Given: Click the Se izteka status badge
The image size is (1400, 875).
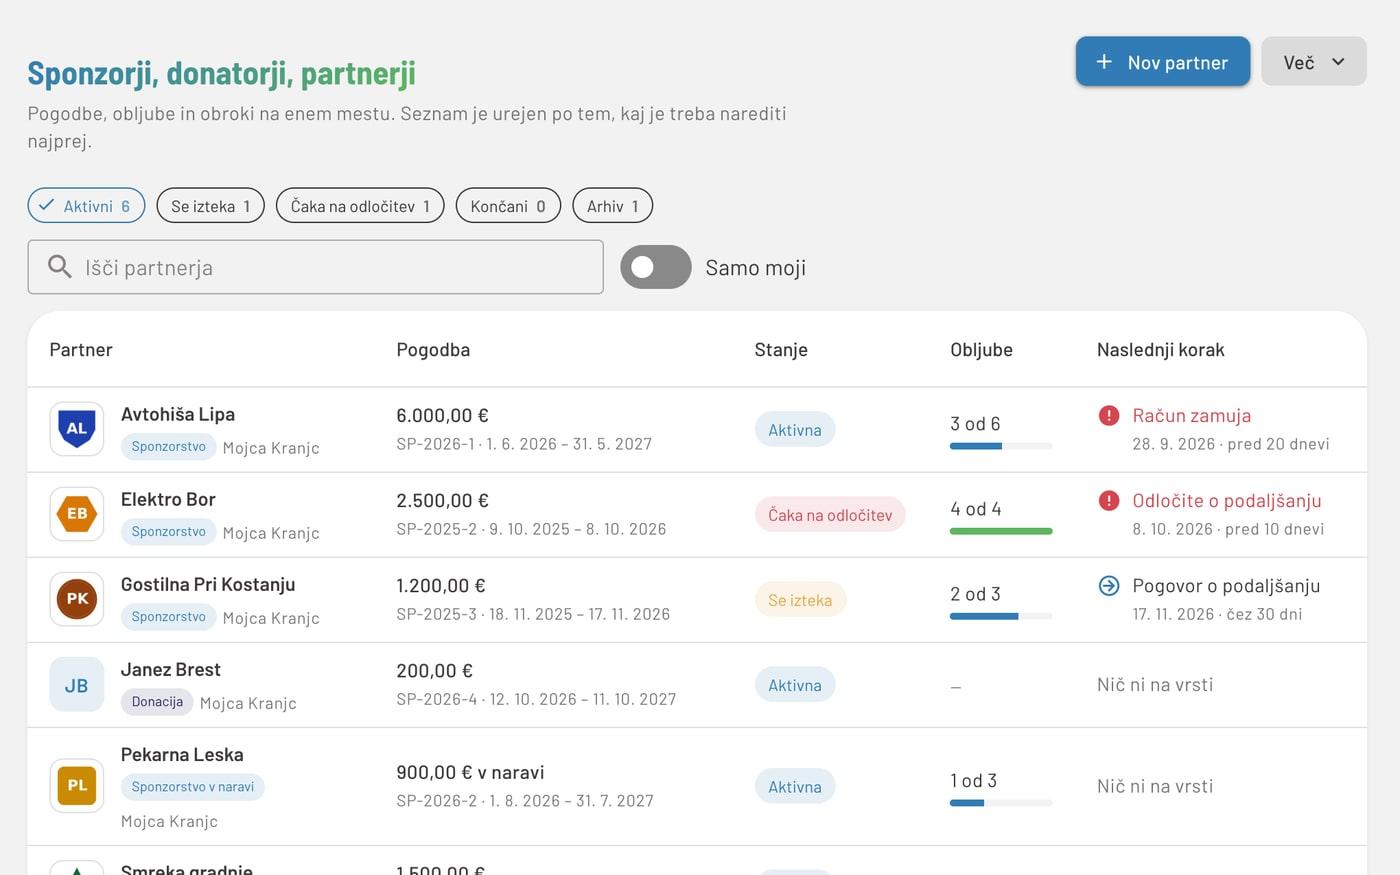Looking at the screenshot, I should 800,600.
